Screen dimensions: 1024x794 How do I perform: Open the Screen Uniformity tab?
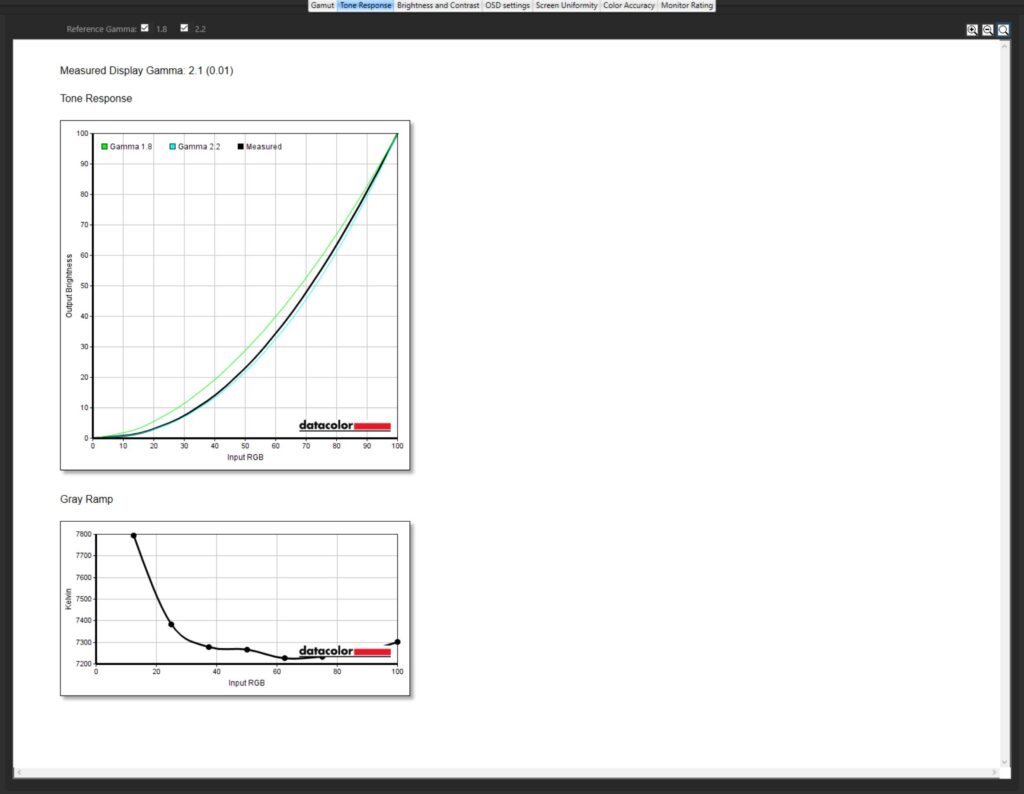(566, 6)
